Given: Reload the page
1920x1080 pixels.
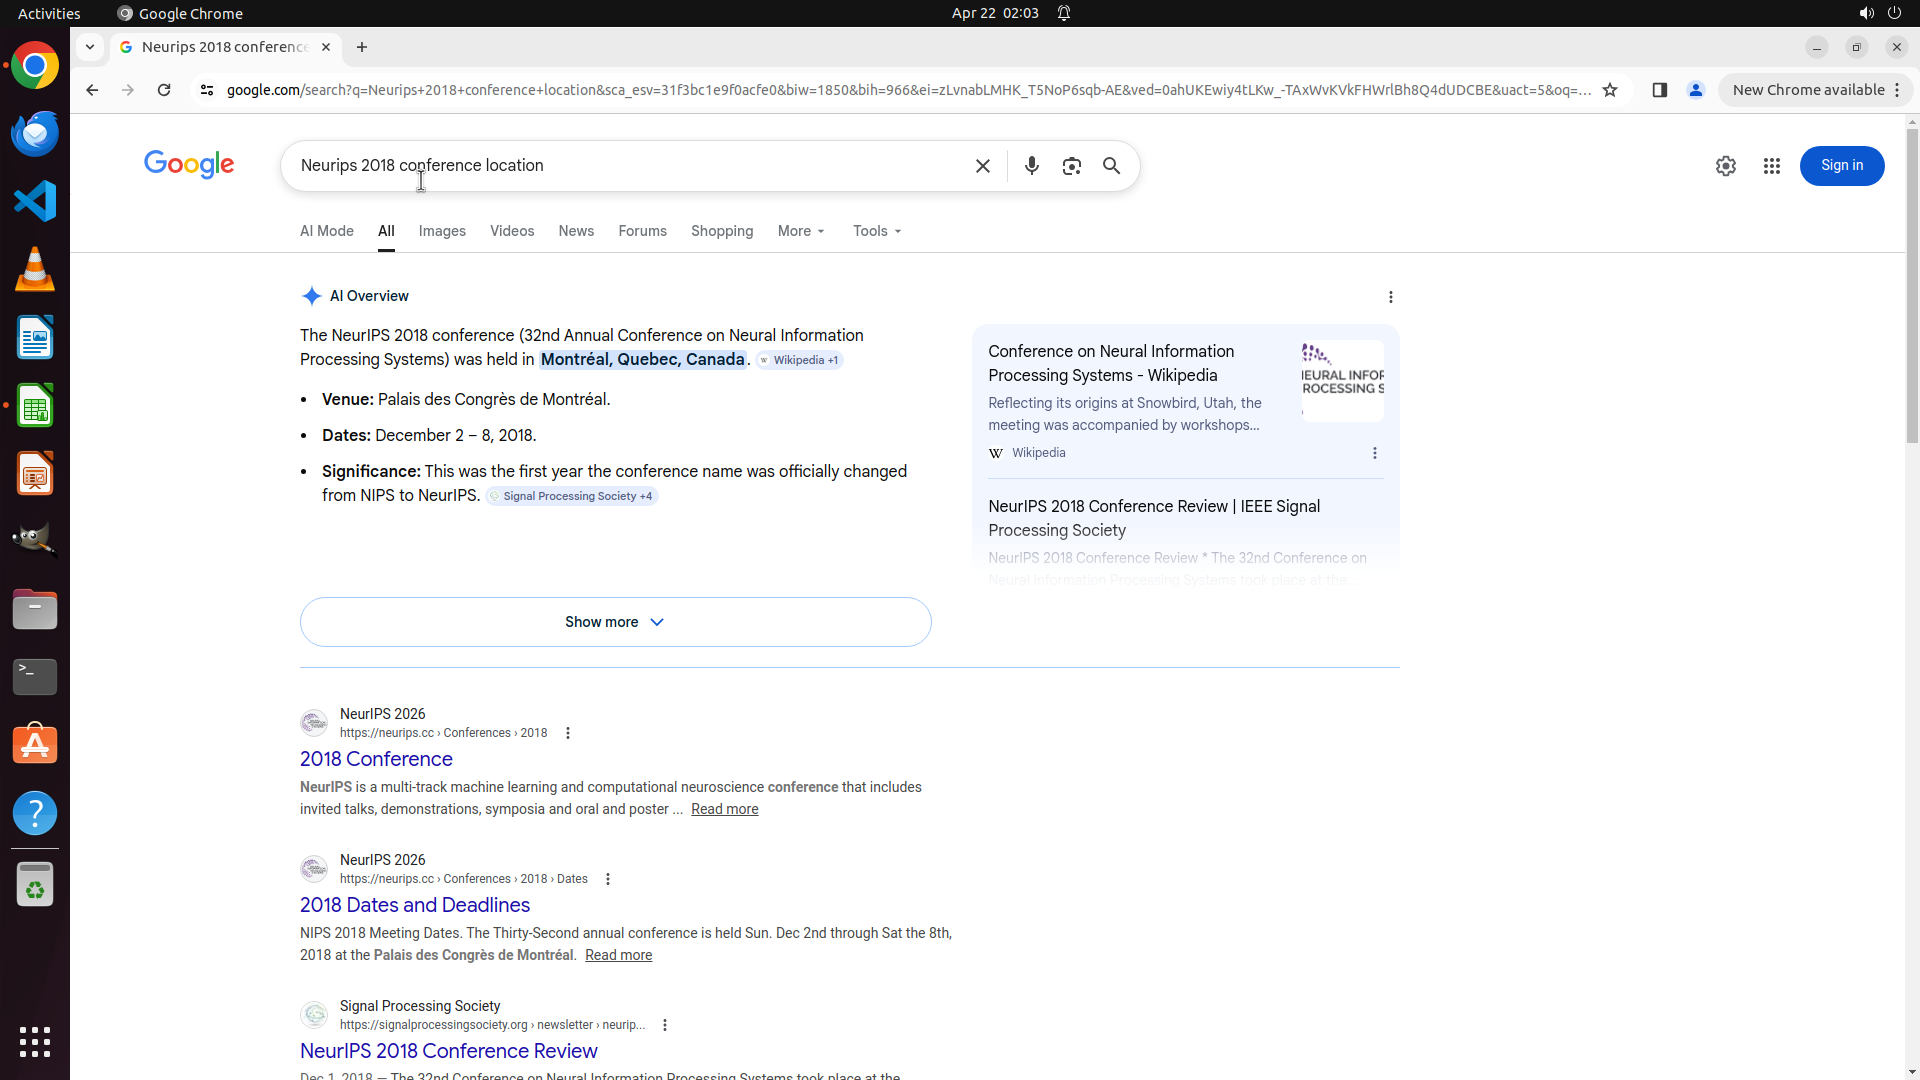Looking at the screenshot, I should click(x=164, y=90).
